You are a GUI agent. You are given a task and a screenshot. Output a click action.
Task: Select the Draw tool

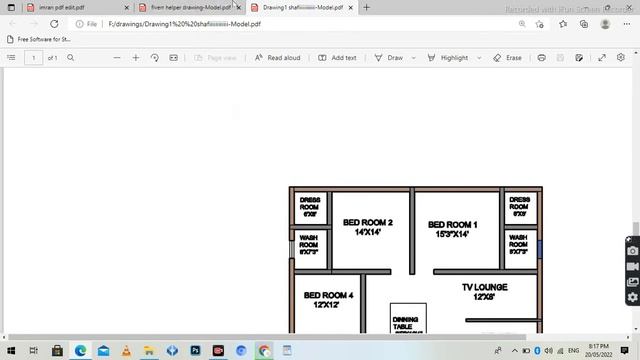(389, 58)
